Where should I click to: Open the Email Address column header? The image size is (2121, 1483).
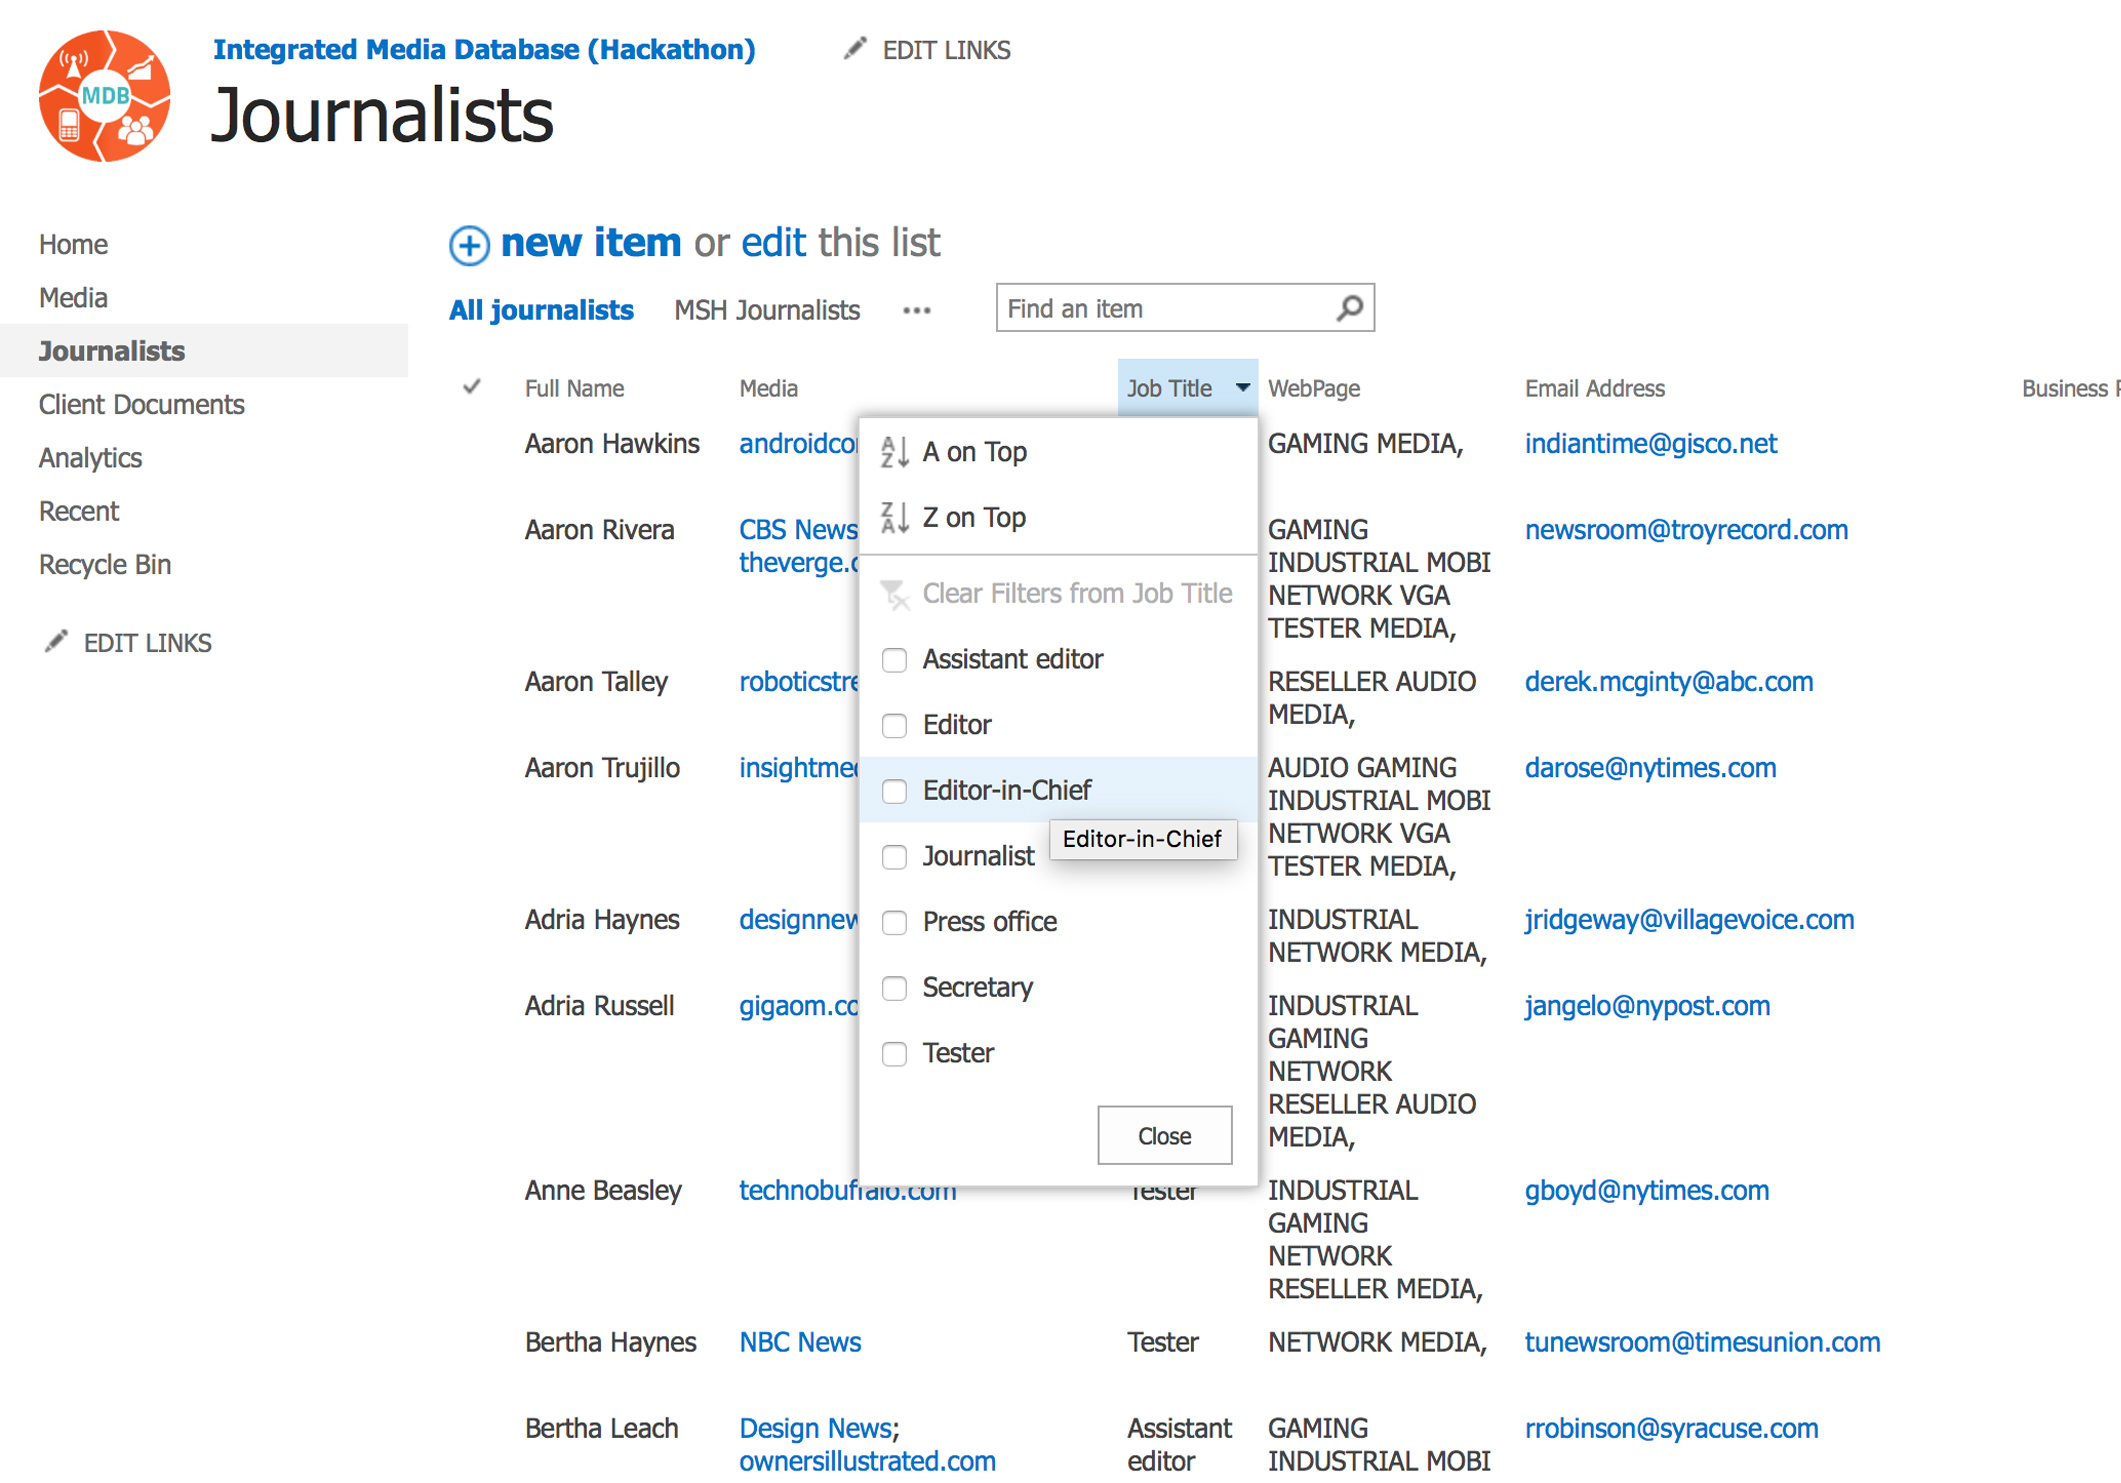click(1594, 388)
